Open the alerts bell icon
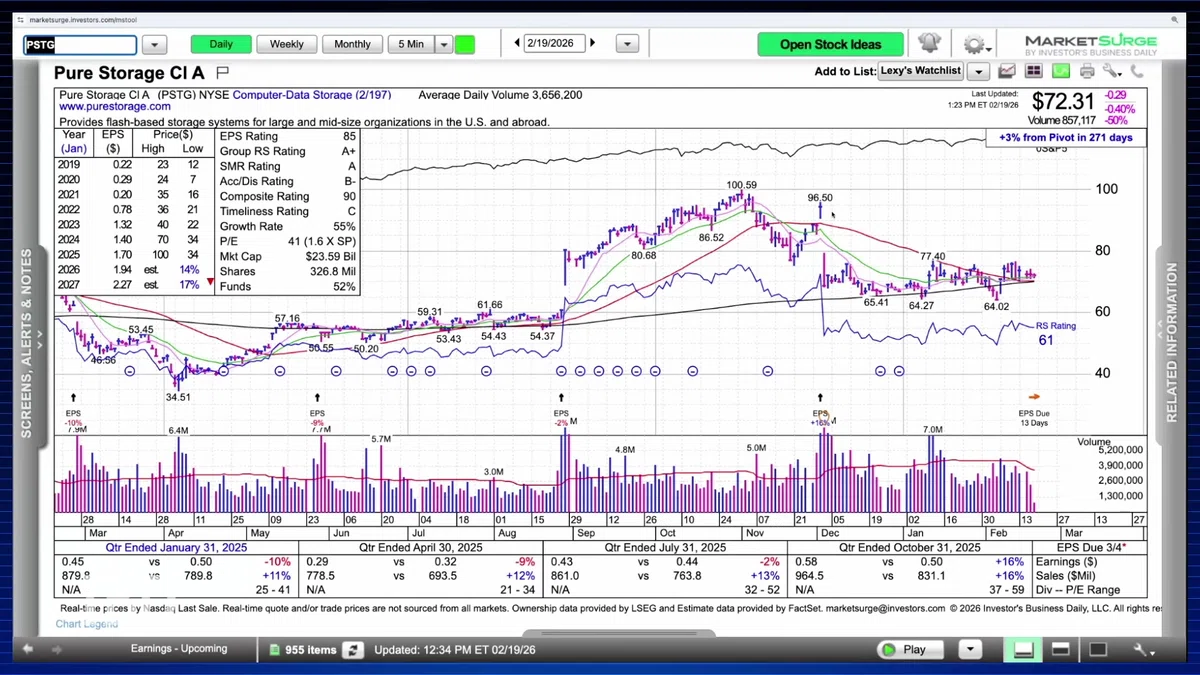1200x675 pixels. point(929,44)
